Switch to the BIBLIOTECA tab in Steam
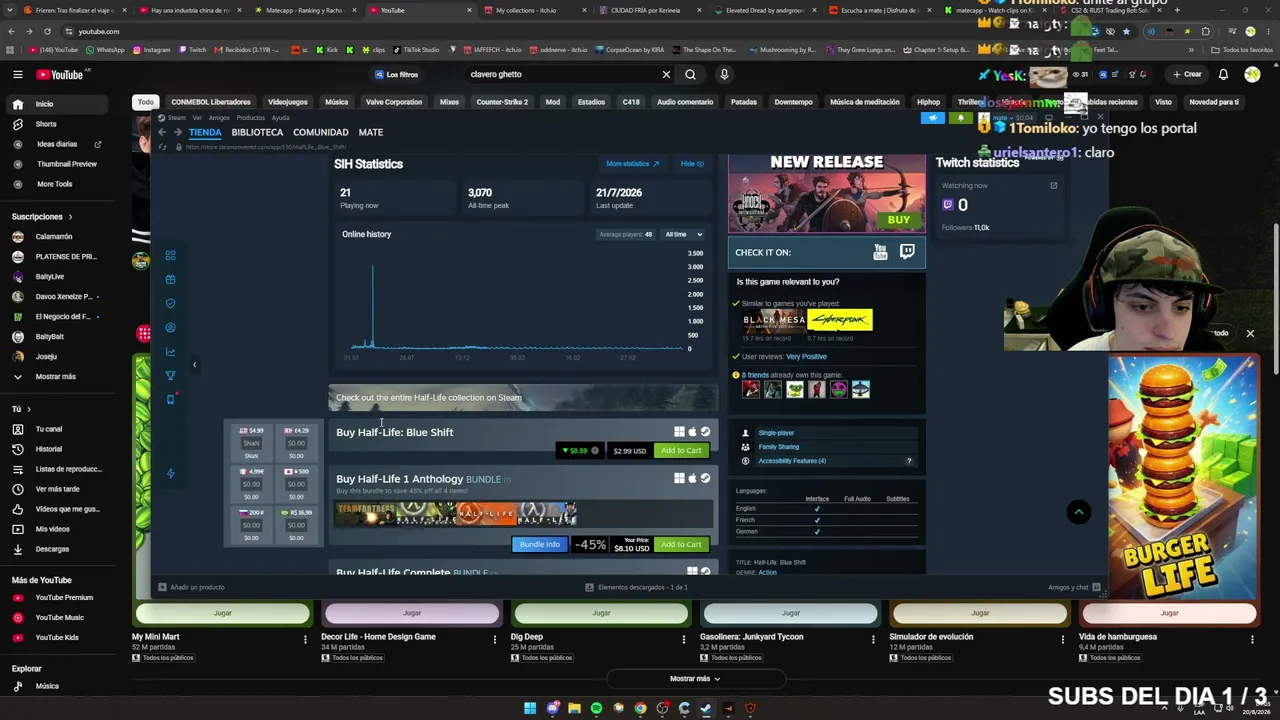This screenshot has height=720, width=1280. tap(257, 132)
